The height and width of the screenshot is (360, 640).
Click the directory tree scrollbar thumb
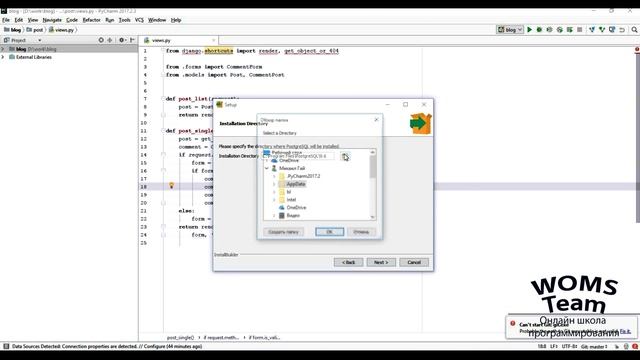pos(373,167)
